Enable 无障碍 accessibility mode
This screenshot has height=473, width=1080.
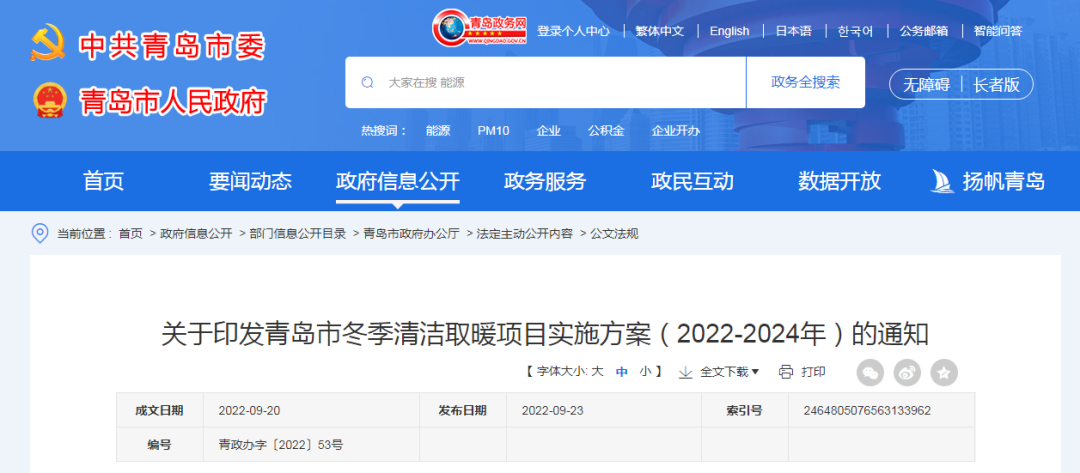(926, 85)
